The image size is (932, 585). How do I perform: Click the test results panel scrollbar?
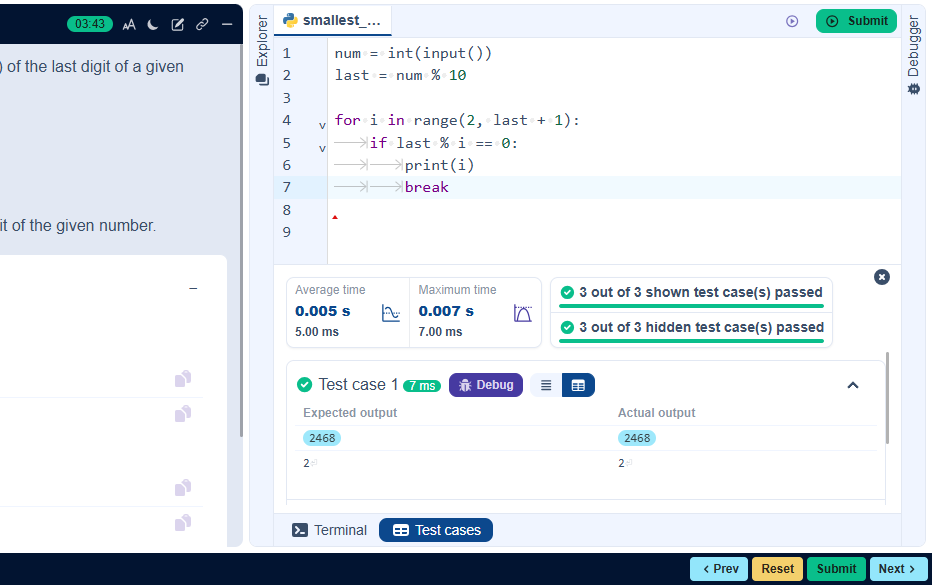[887, 398]
